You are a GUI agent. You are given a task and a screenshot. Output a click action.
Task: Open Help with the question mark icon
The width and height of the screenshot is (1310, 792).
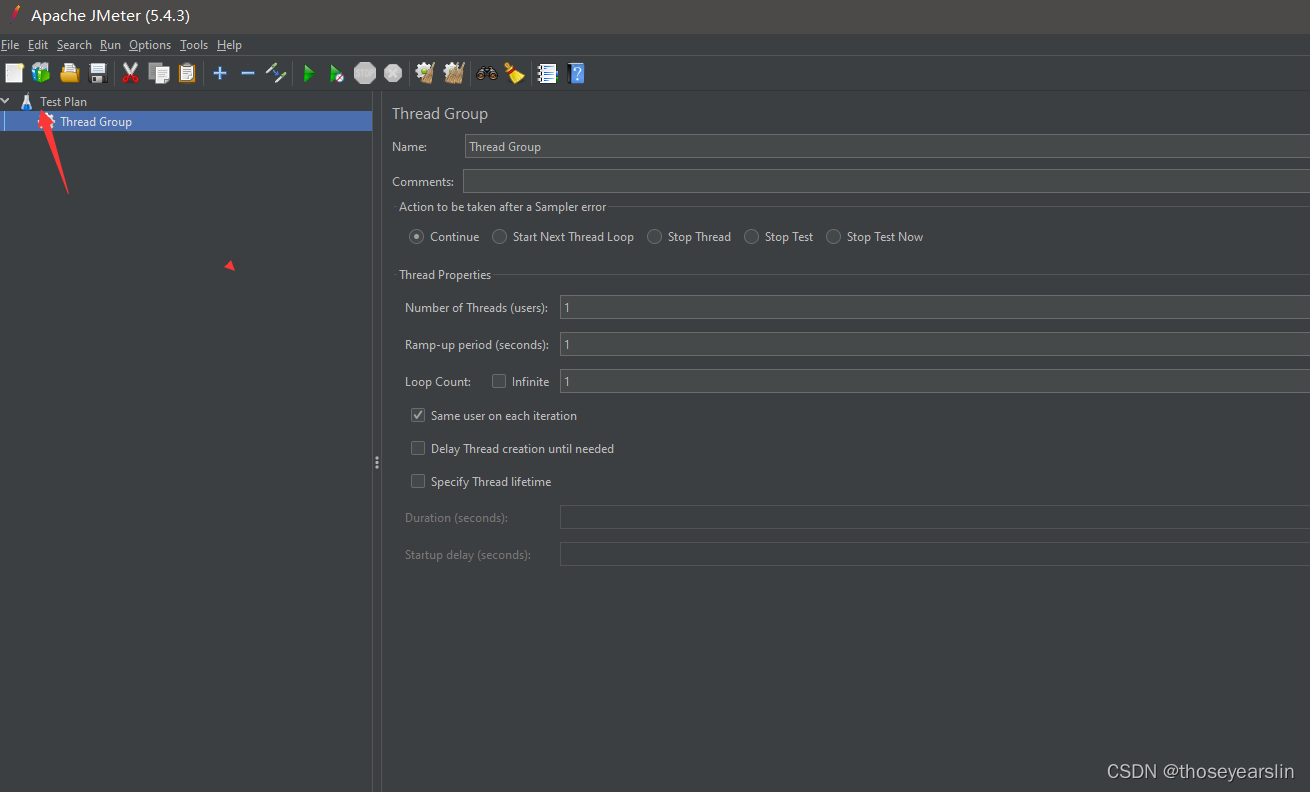click(575, 73)
